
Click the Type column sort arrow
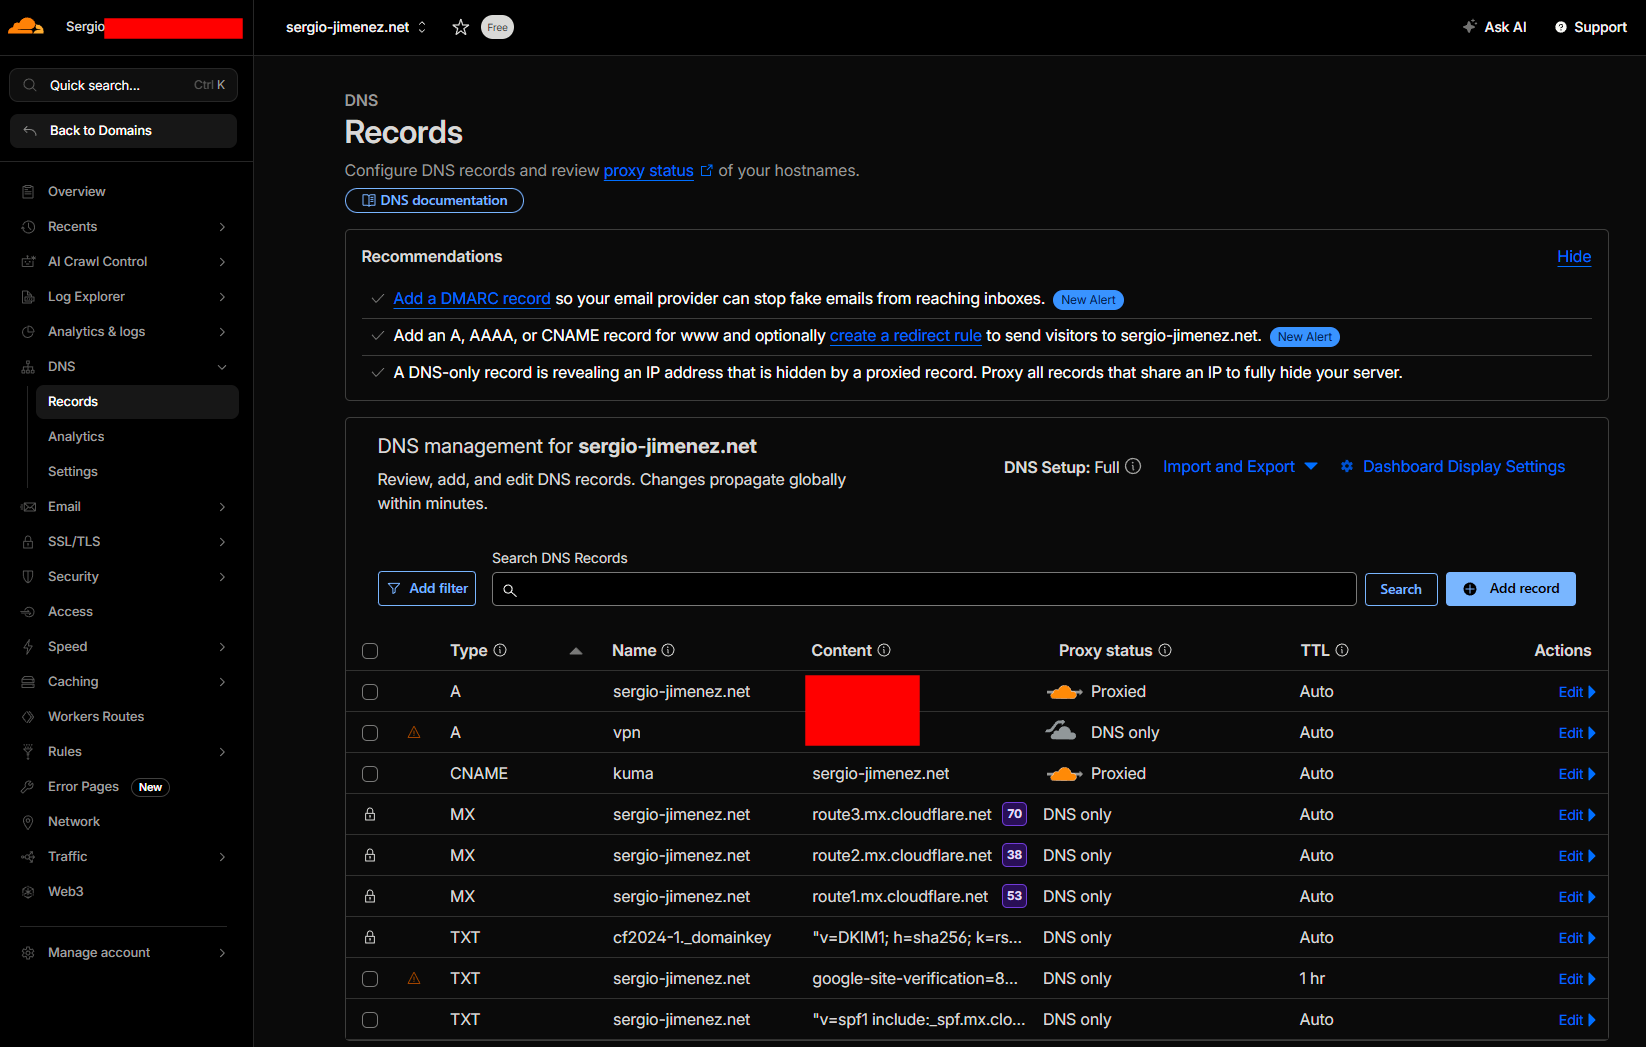[x=576, y=651]
